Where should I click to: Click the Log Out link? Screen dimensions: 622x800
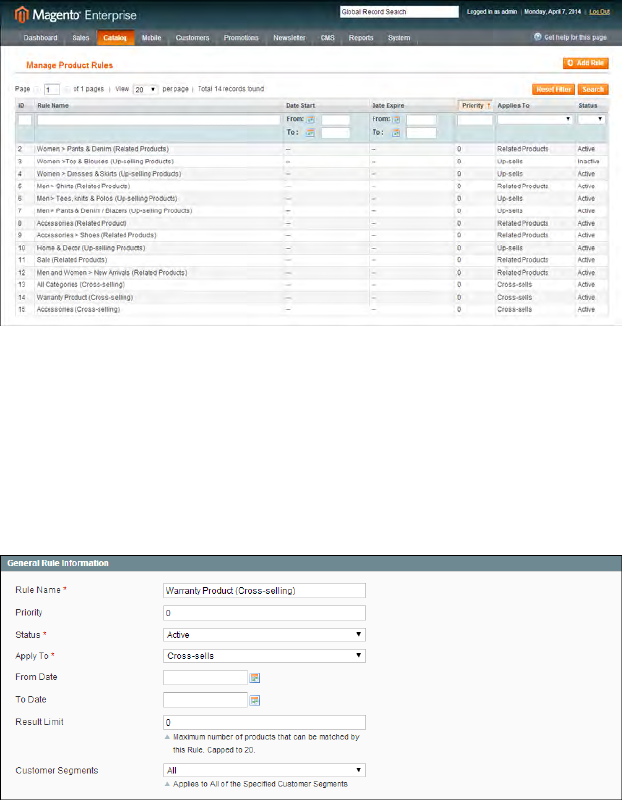click(600, 12)
